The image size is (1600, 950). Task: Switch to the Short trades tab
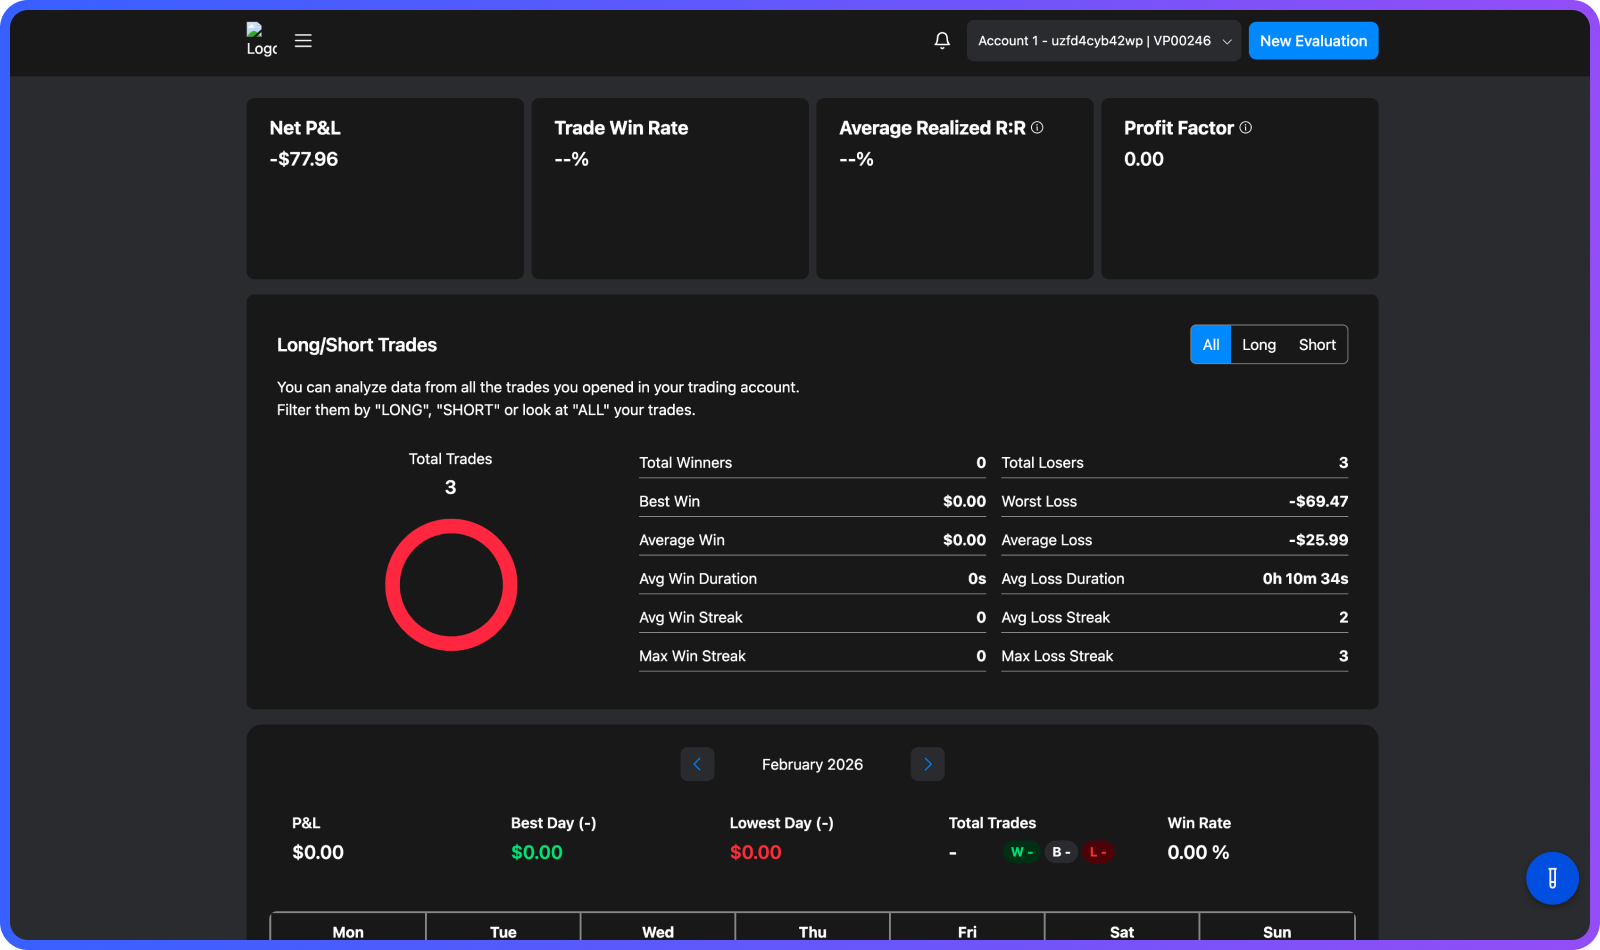pyautogui.click(x=1317, y=344)
